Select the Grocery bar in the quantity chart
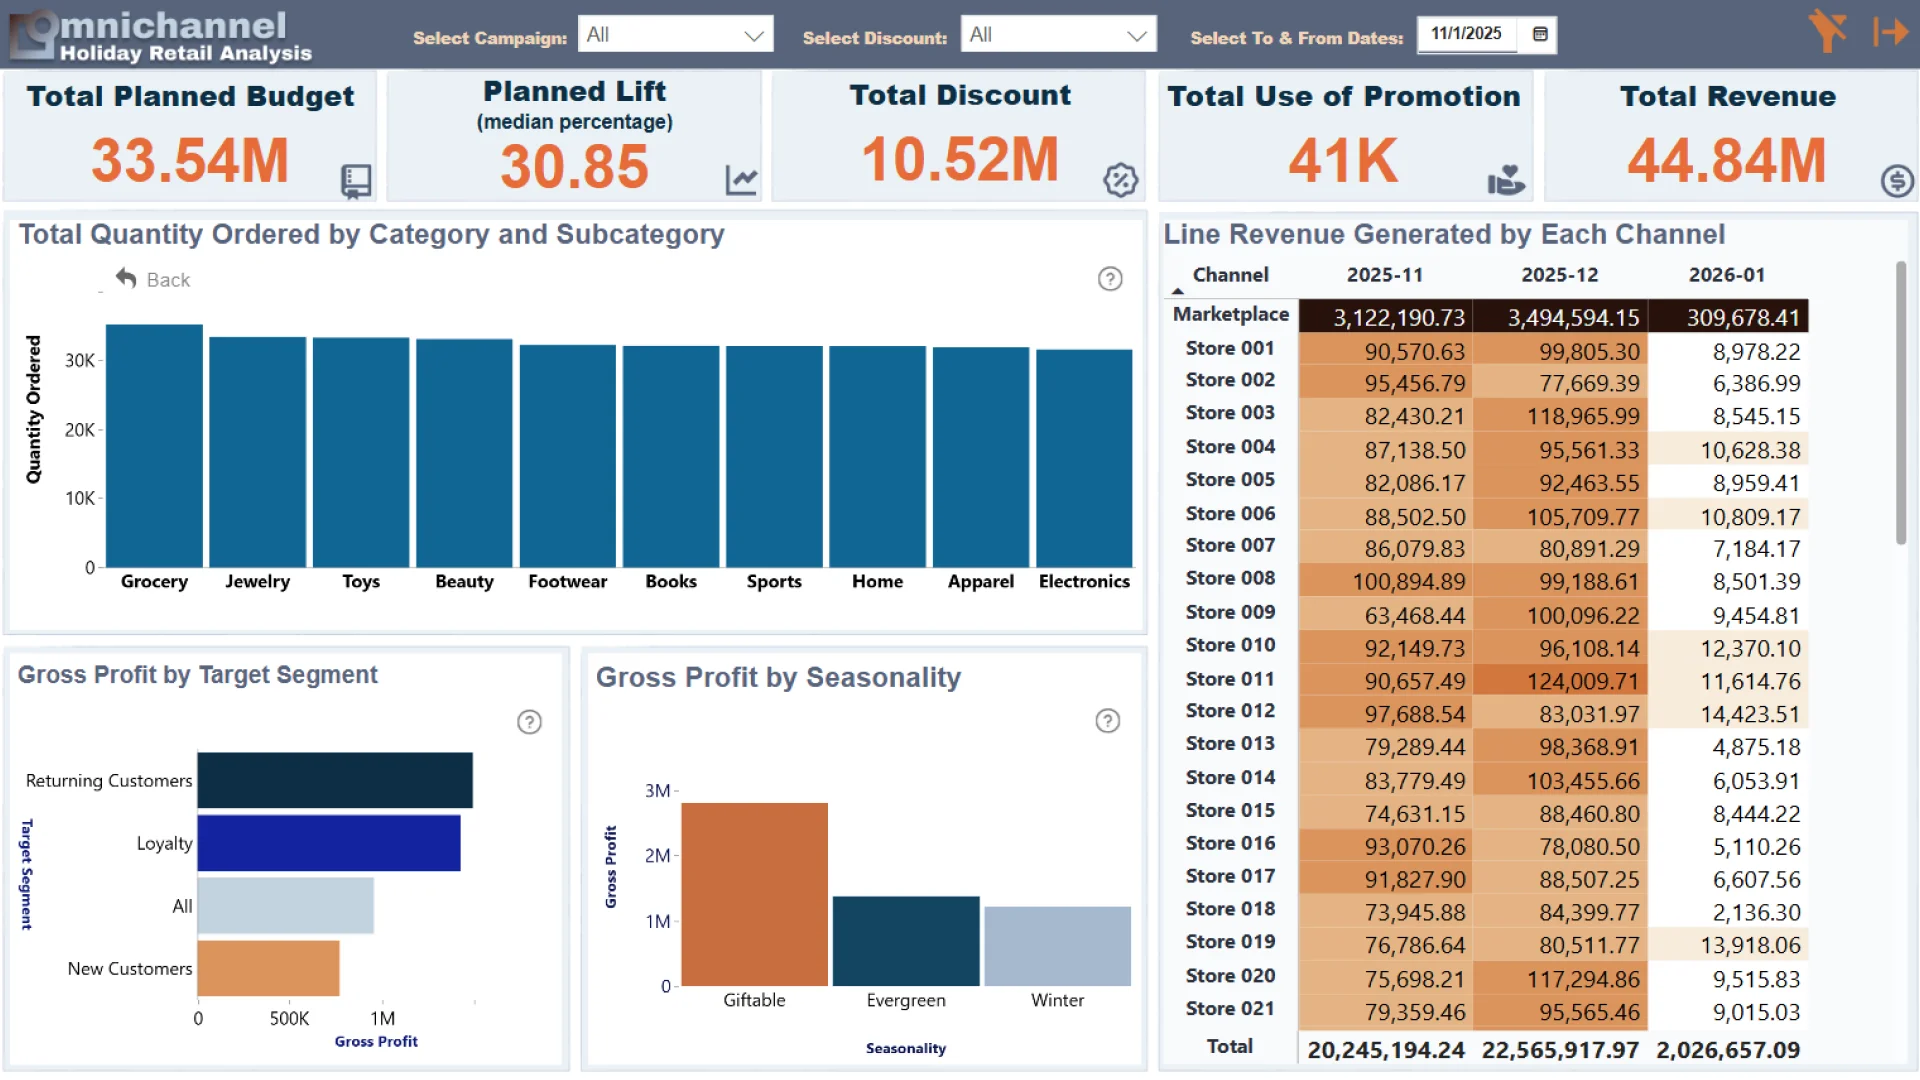Image resolution: width=1920 pixels, height=1080 pixels. [x=154, y=446]
